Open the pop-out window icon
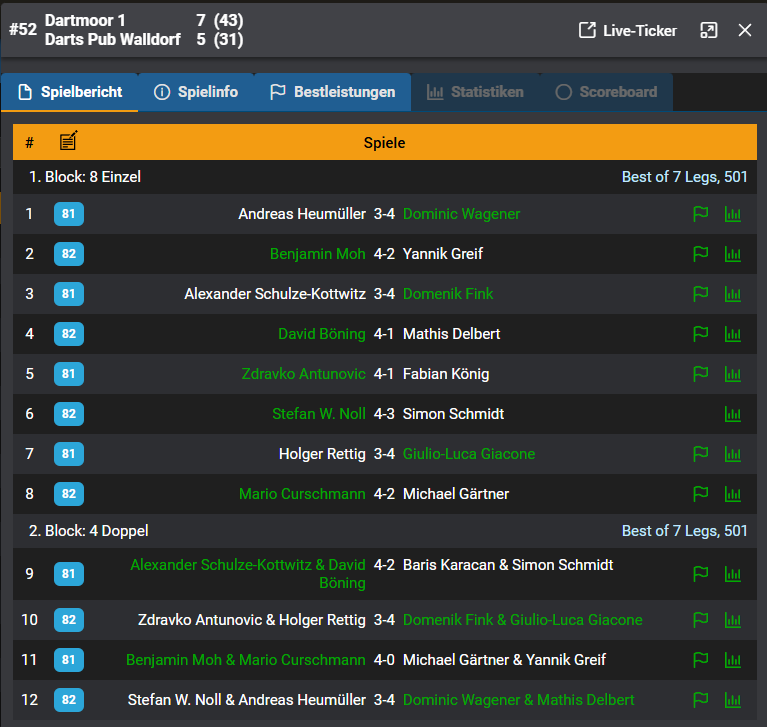The image size is (767, 727). [709, 30]
